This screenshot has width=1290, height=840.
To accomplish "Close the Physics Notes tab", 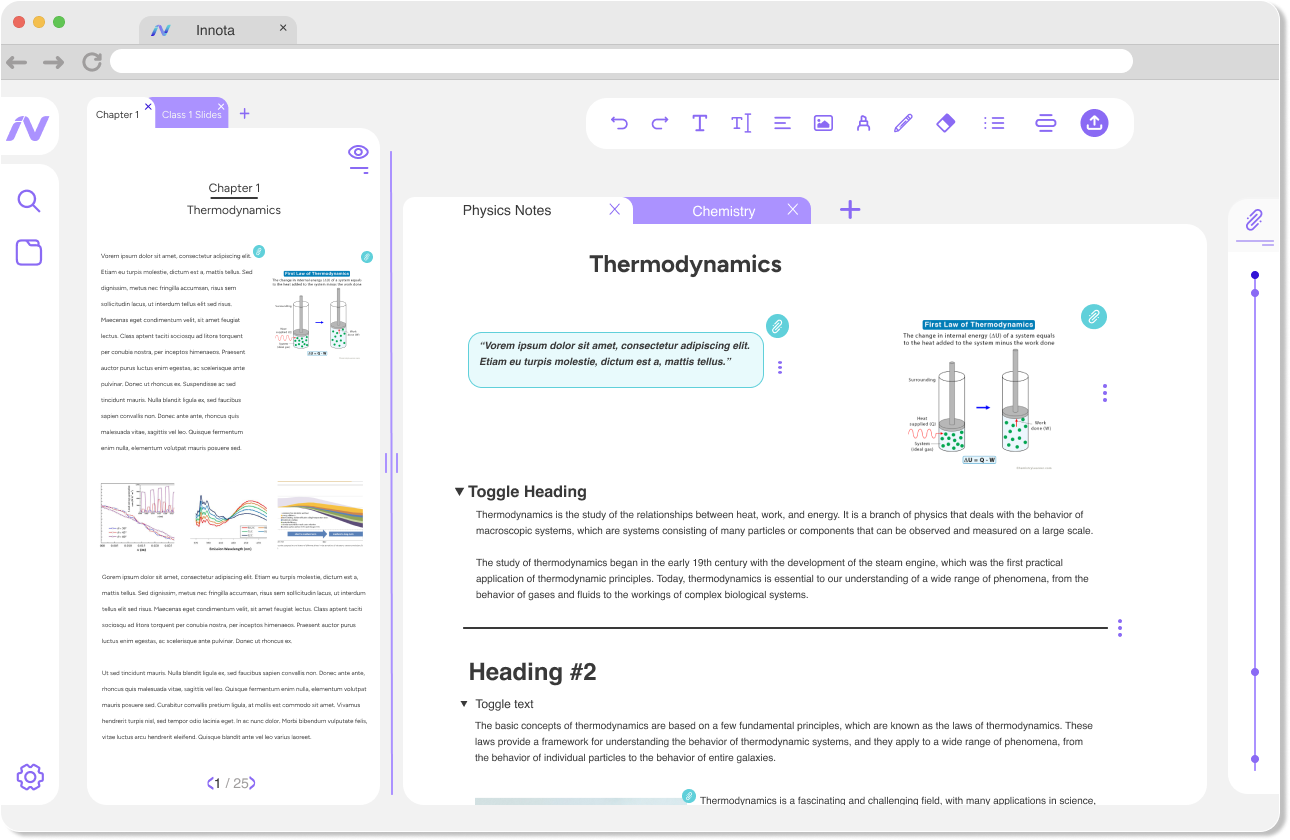I will coord(615,209).
